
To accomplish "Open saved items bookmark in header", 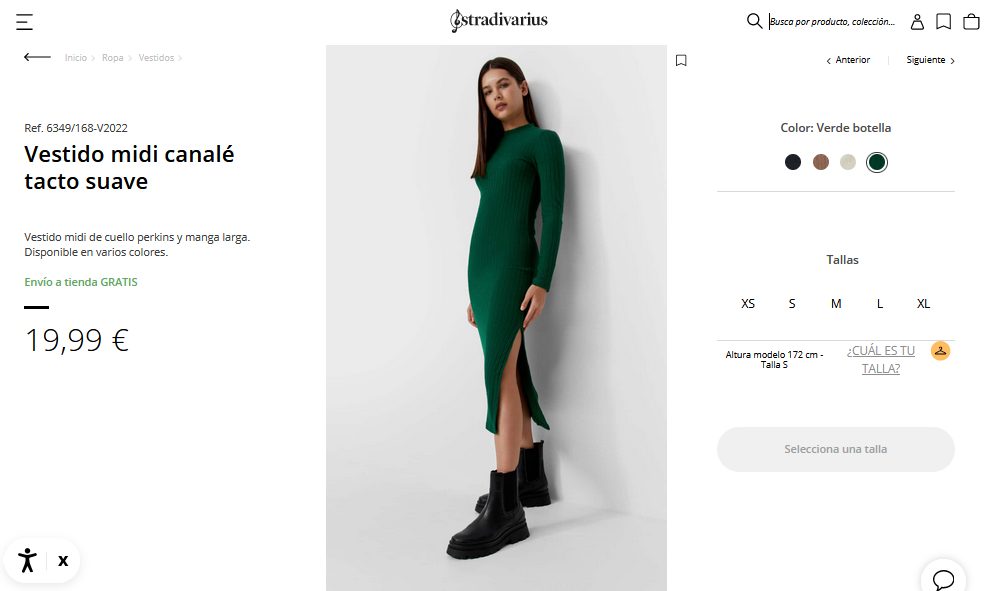I will pos(943,22).
